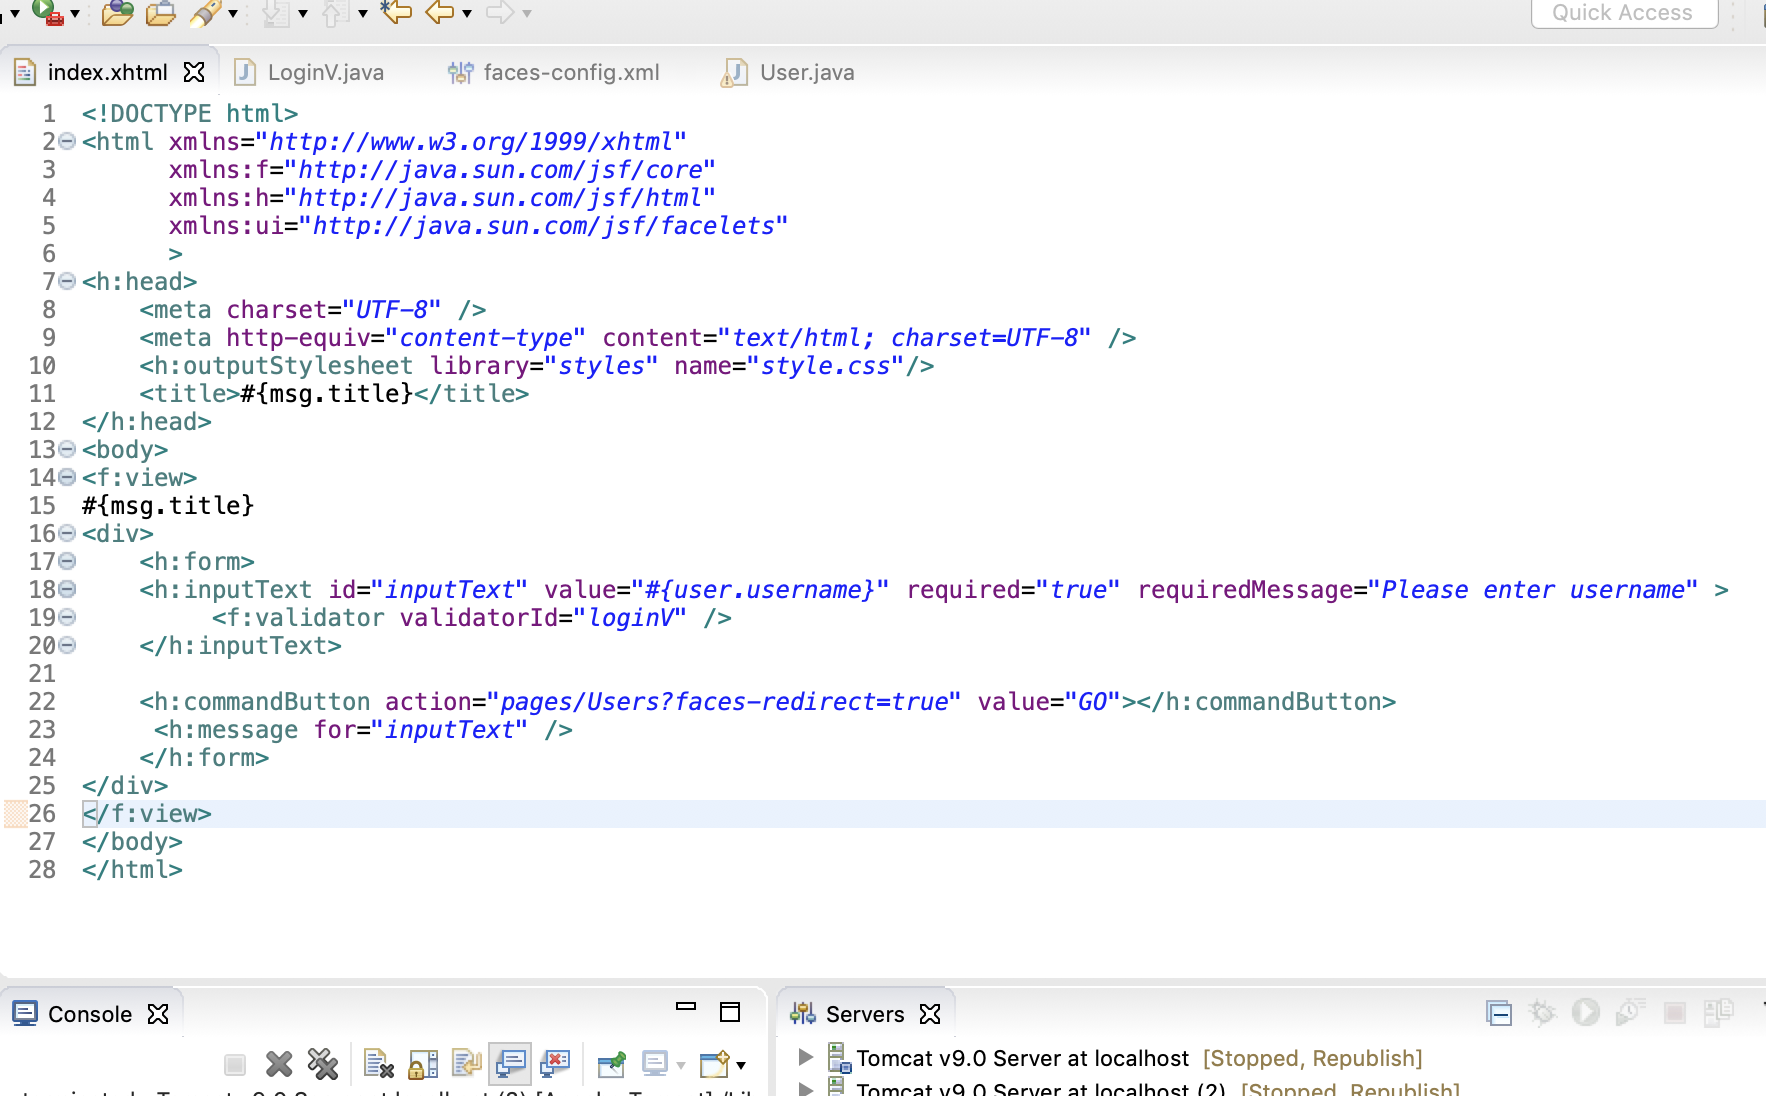Click Collapse All in Servers view
The height and width of the screenshot is (1096, 1766).
pyautogui.click(x=1499, y=1013)
